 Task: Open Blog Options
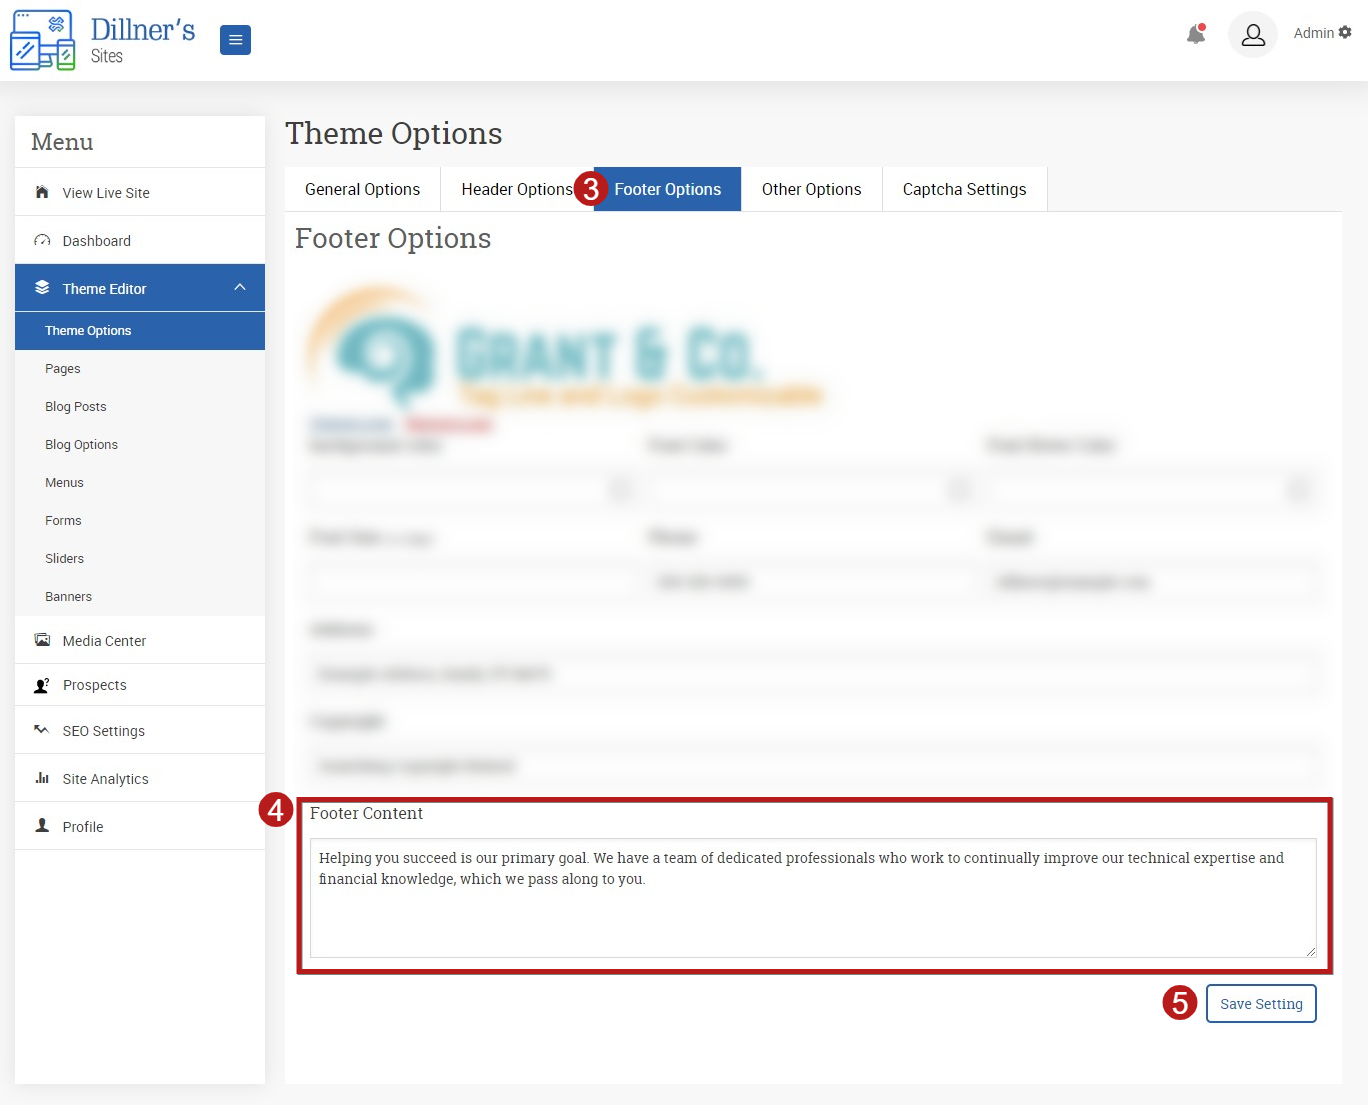click(140, 445)
